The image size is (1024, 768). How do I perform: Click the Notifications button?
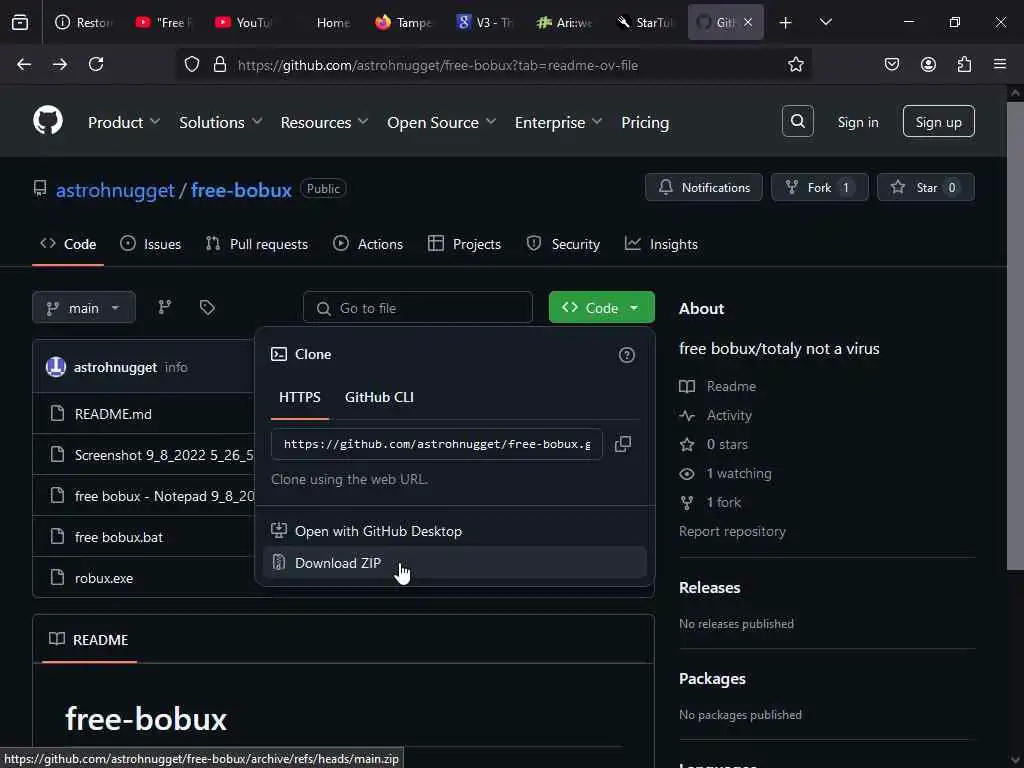[704, 187]
